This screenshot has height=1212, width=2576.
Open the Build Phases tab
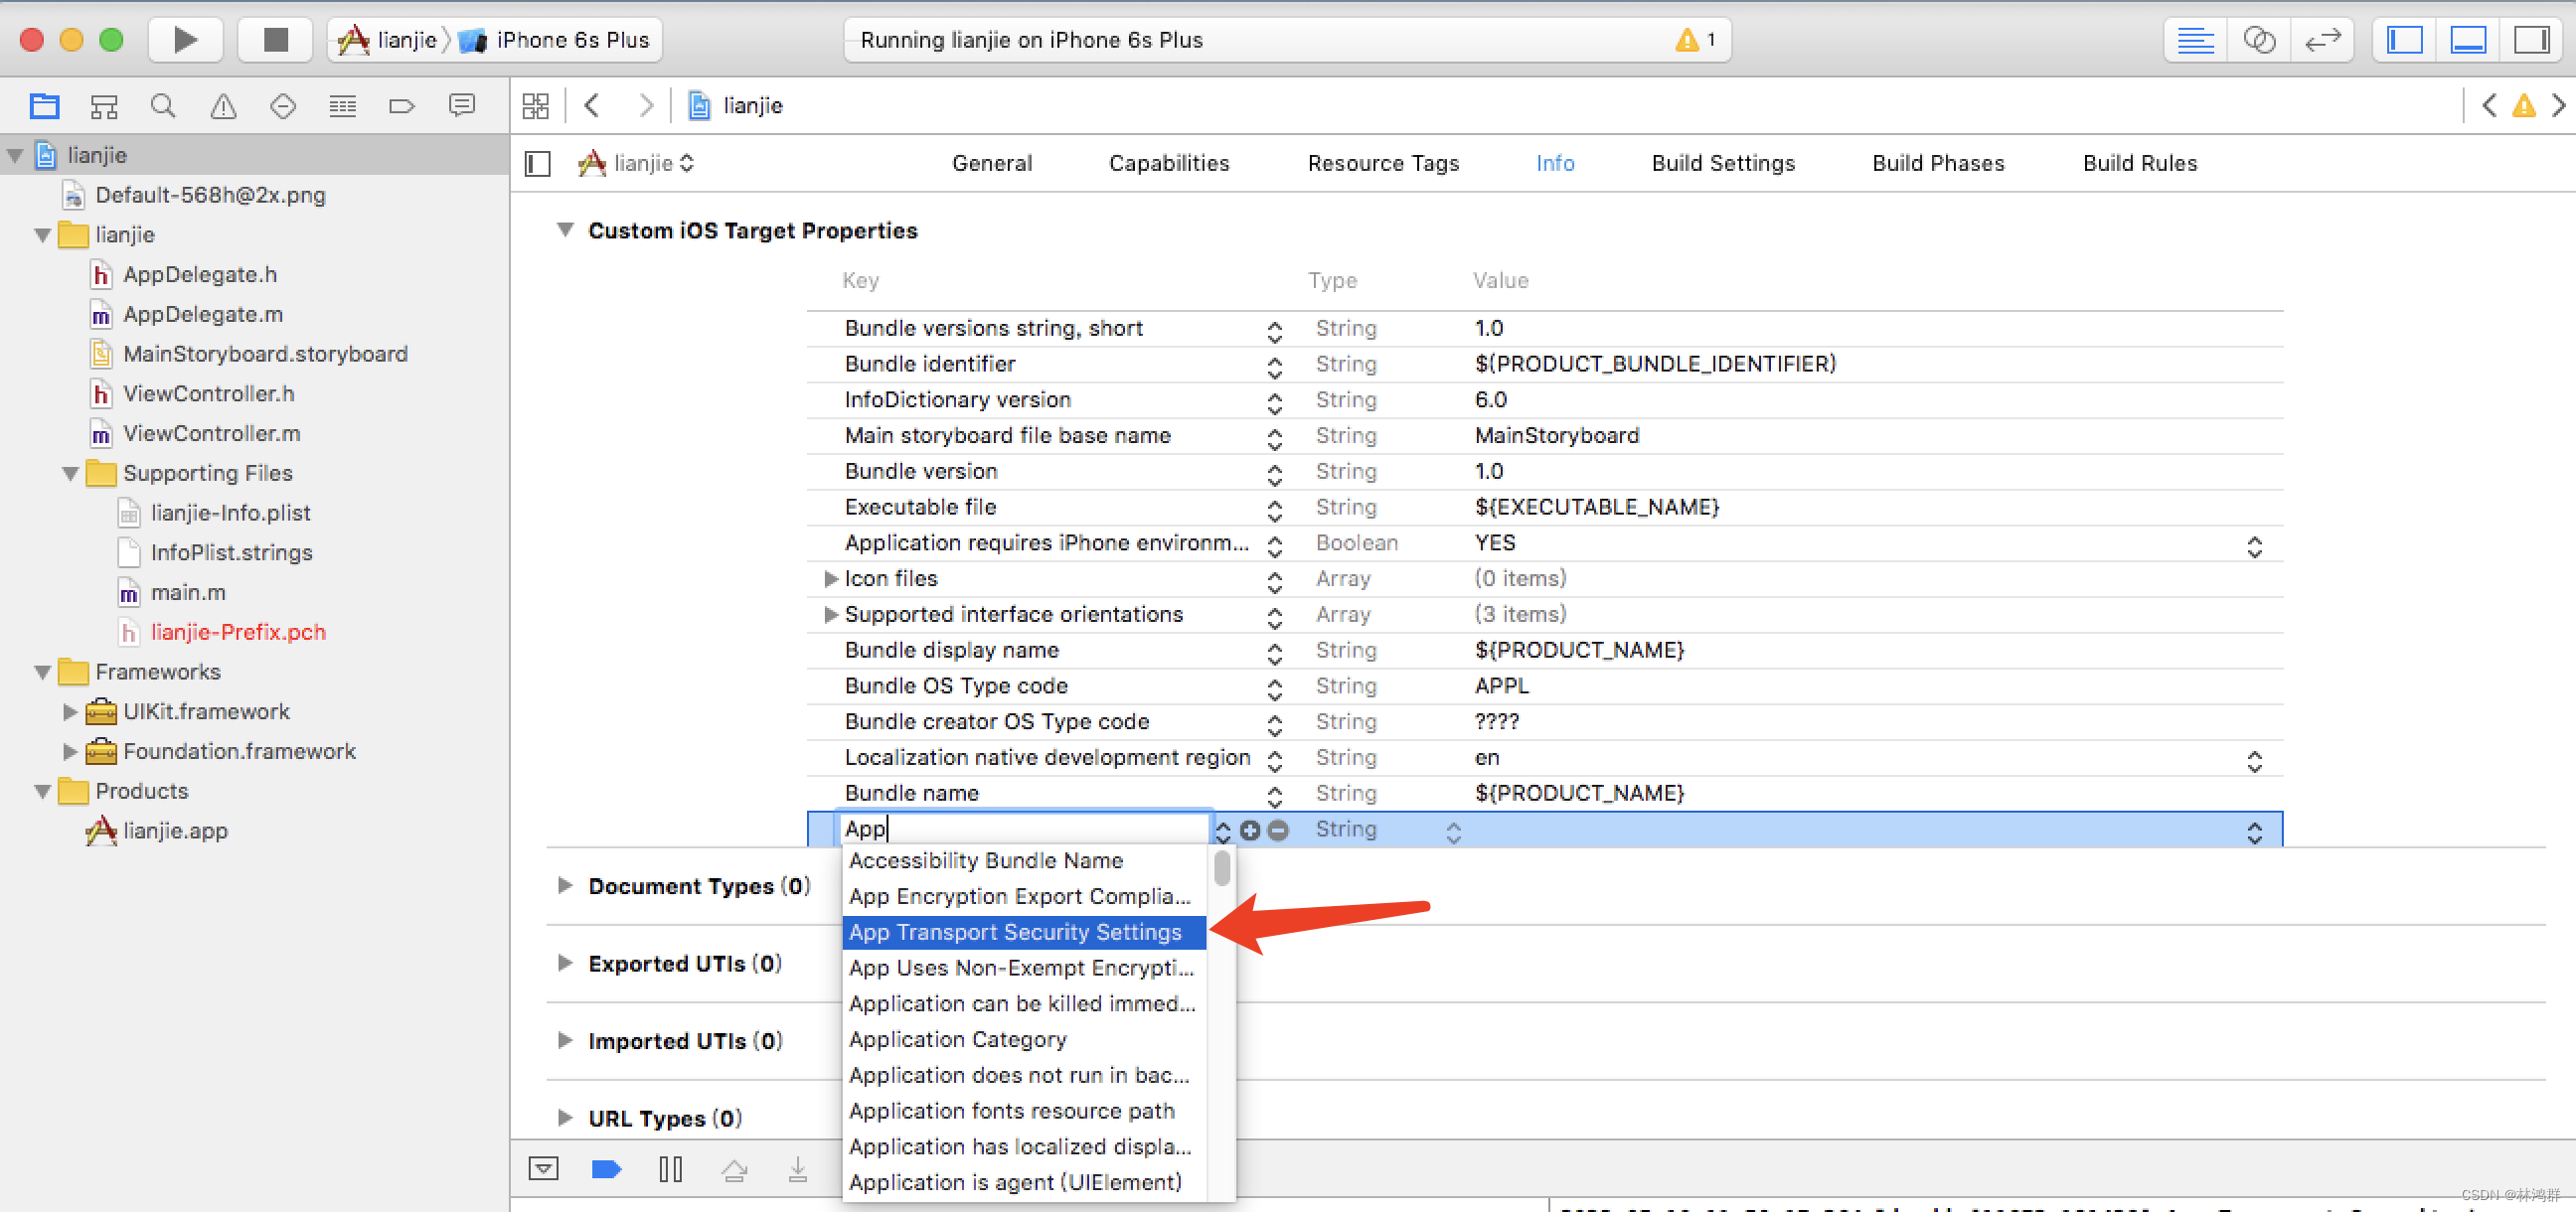point(1937,163)
